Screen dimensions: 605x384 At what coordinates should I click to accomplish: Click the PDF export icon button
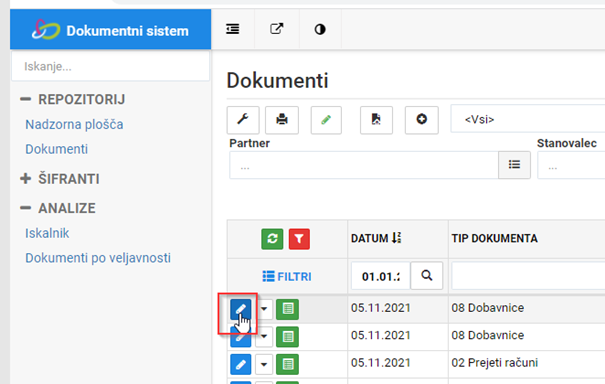coord(376,120)
